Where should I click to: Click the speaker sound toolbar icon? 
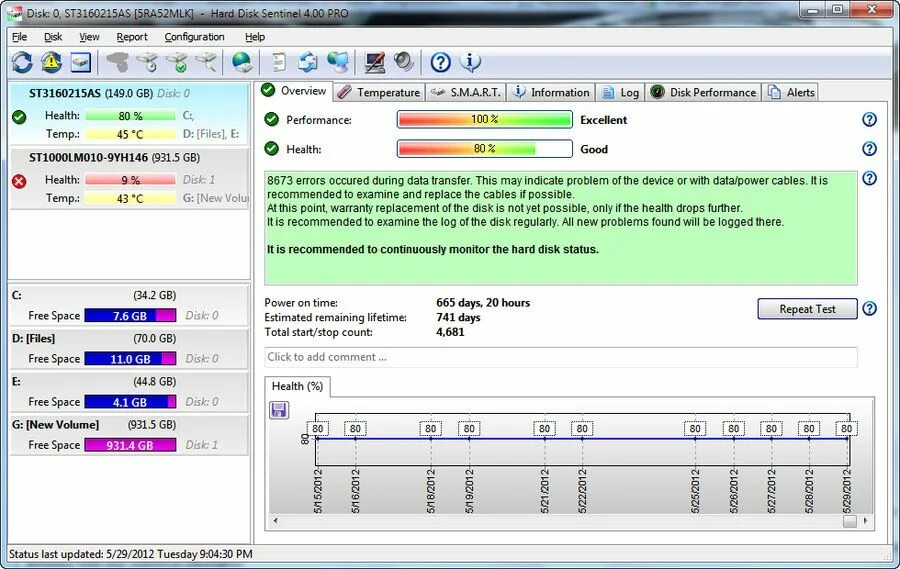click(x=404, y=62)
